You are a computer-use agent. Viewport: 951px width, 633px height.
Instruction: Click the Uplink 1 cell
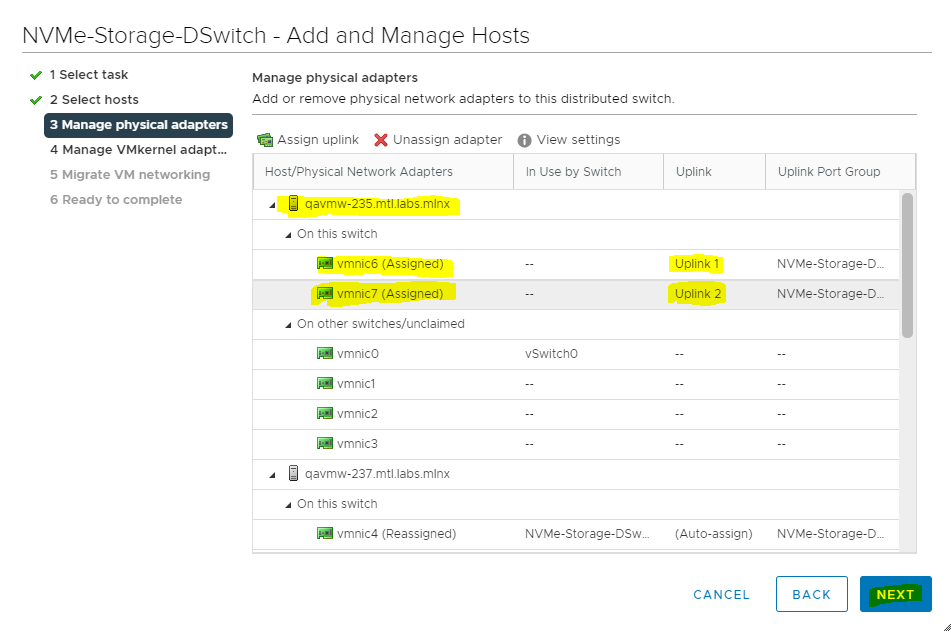696,264
